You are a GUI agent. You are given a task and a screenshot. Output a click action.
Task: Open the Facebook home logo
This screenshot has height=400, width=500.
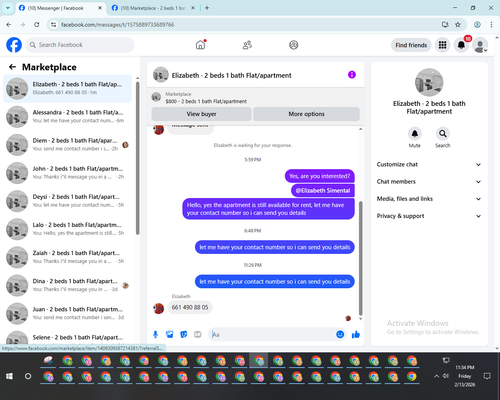[14, 45]
